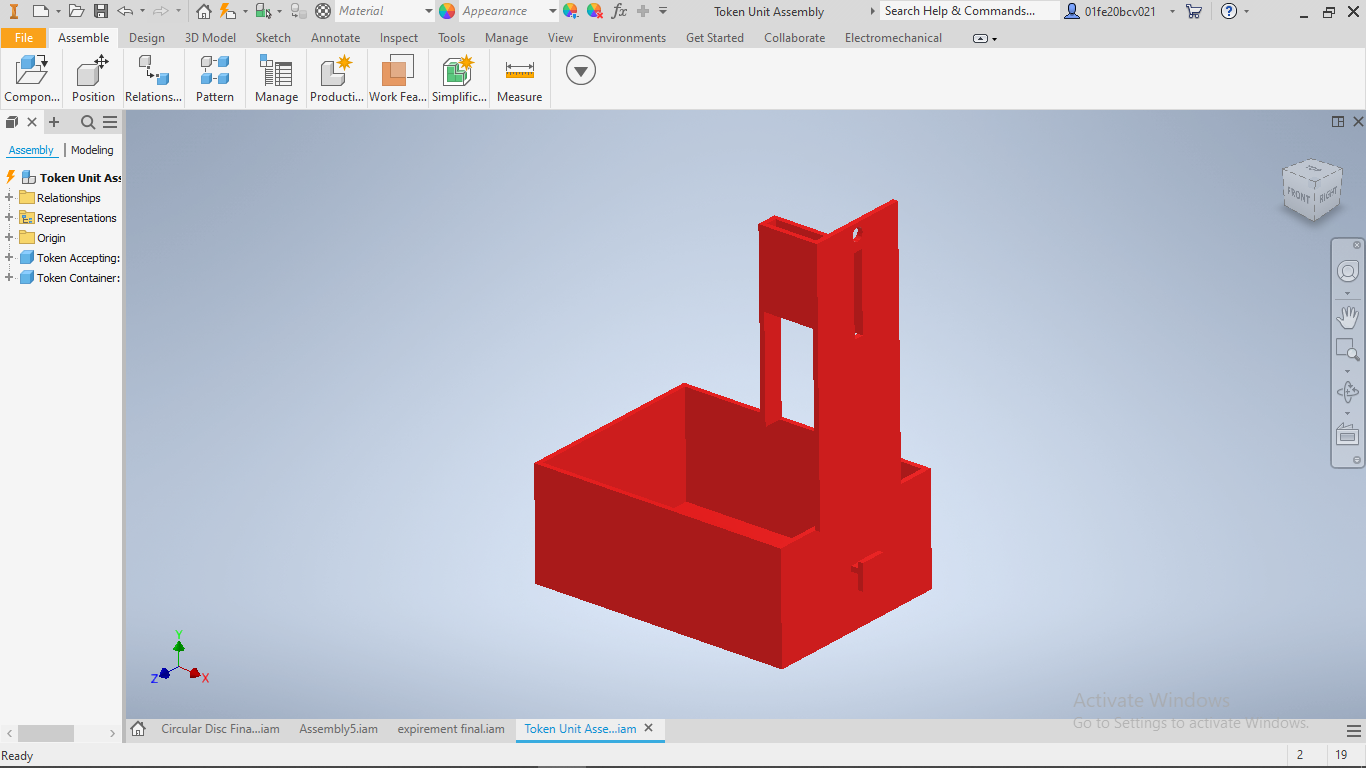
Task: Expand the Token Container node
Action: tap(9, 278)
